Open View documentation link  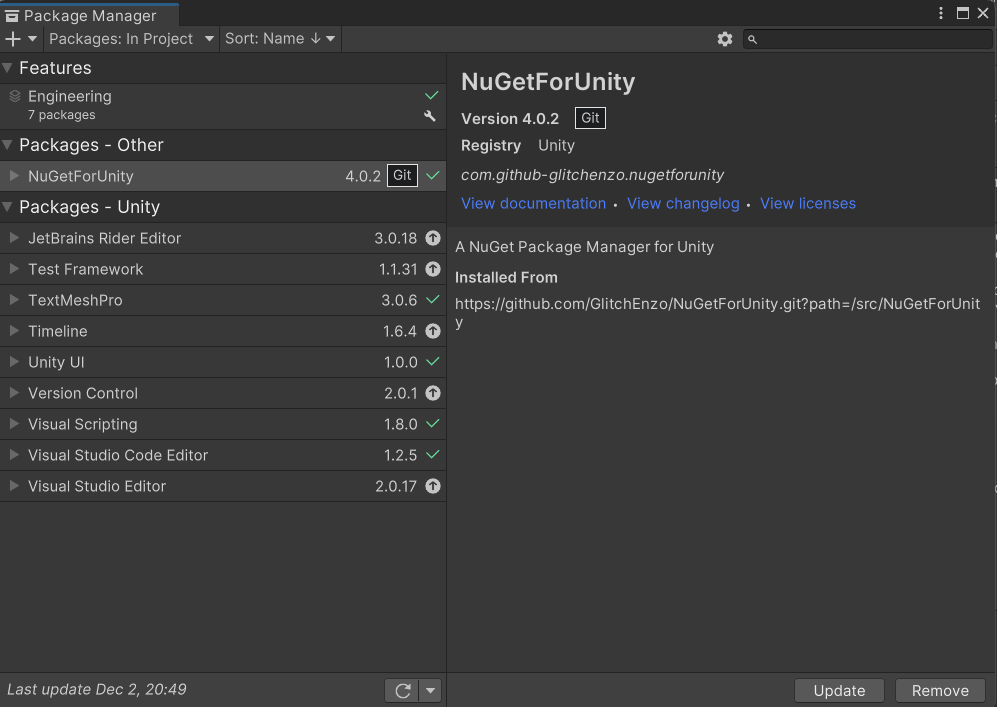click(533, 203)
